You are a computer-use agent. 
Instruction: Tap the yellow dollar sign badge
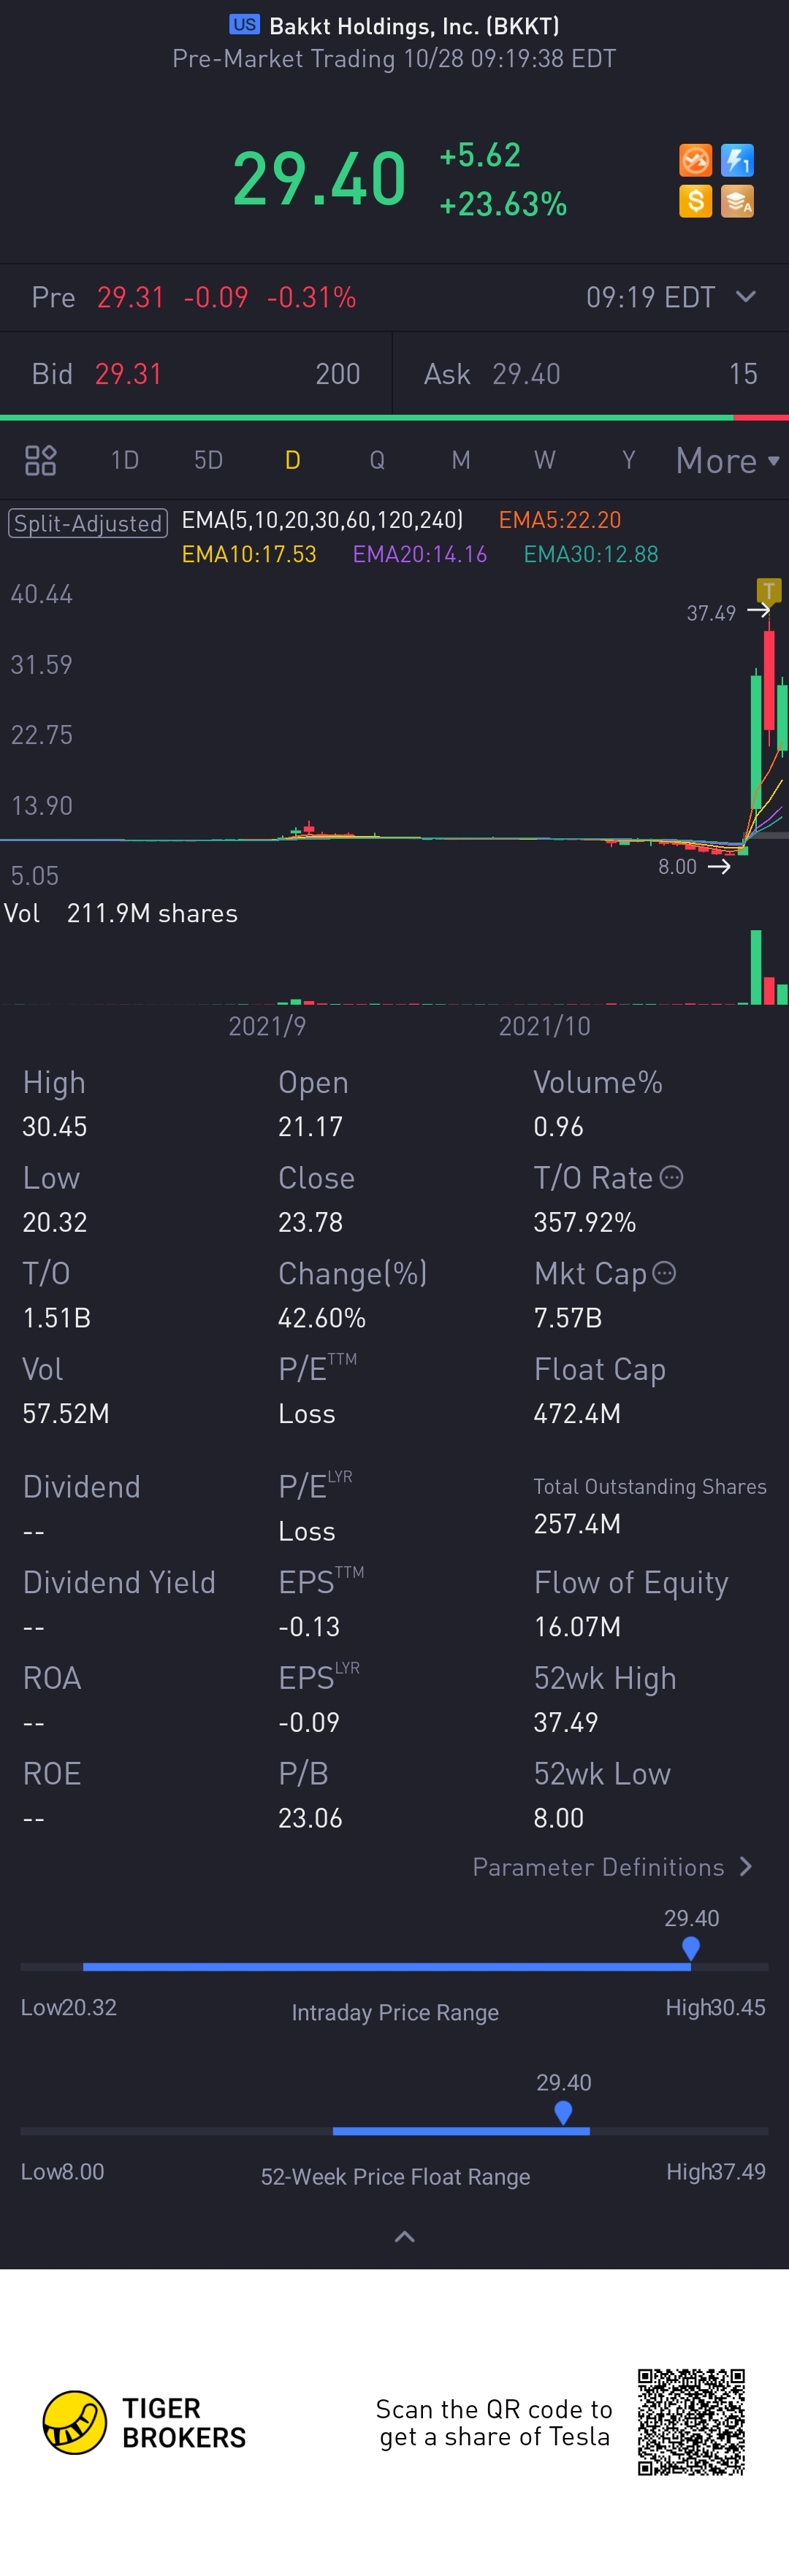pos(695,201)
